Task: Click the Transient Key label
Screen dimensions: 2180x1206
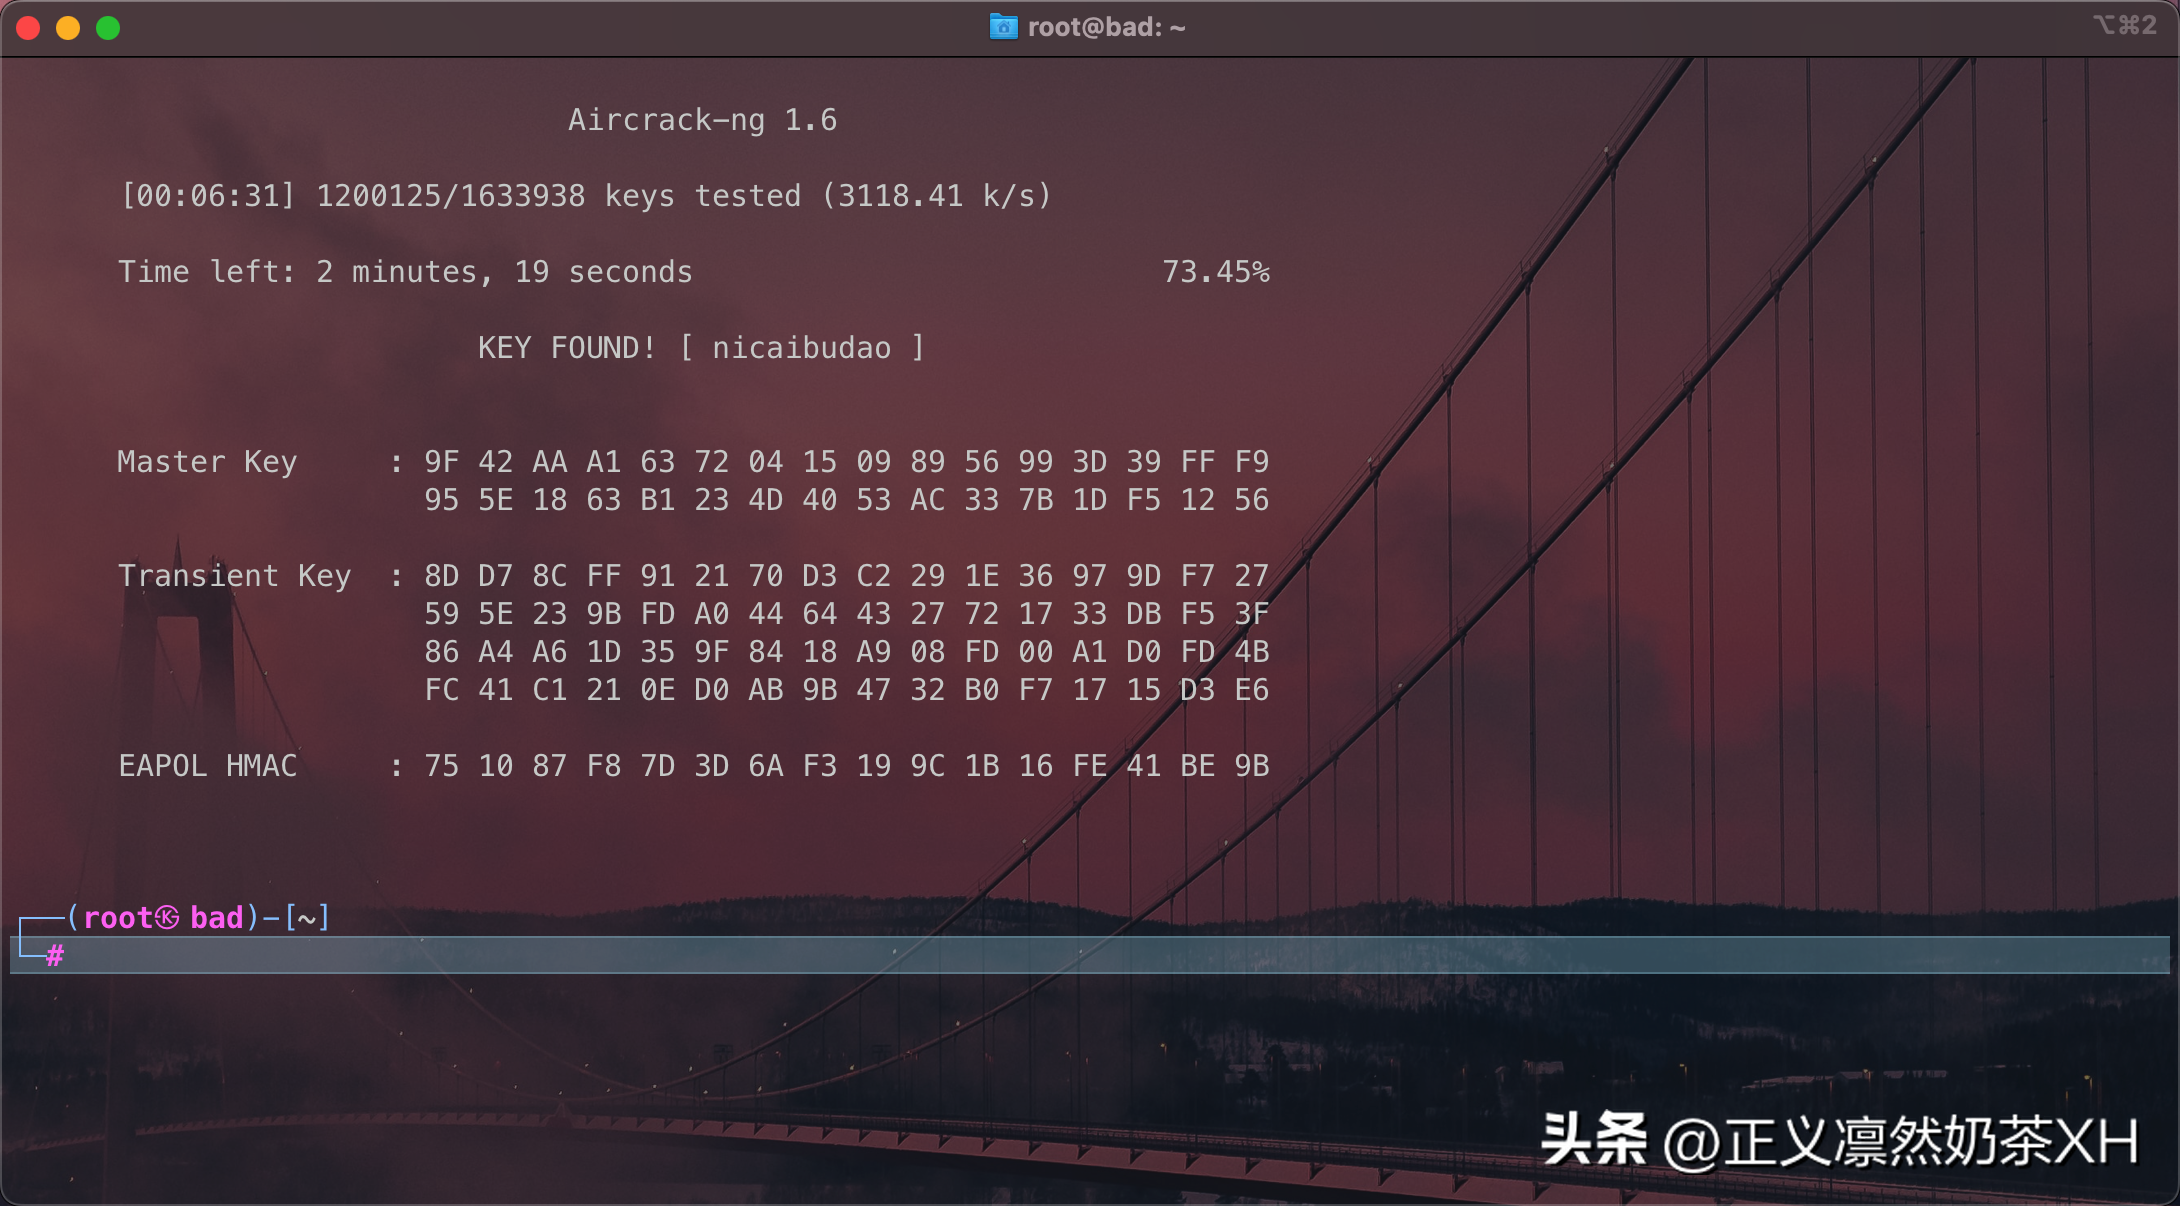Action: 234,576
